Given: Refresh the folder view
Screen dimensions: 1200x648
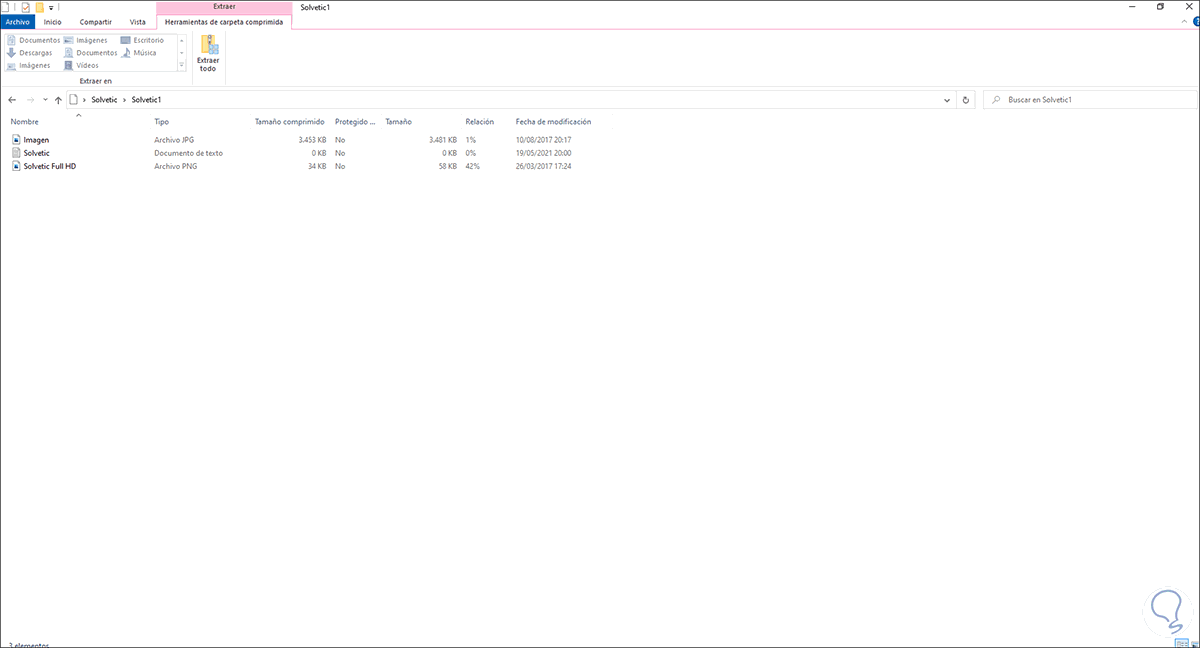Looking at the screenshot, I should 965,99.
